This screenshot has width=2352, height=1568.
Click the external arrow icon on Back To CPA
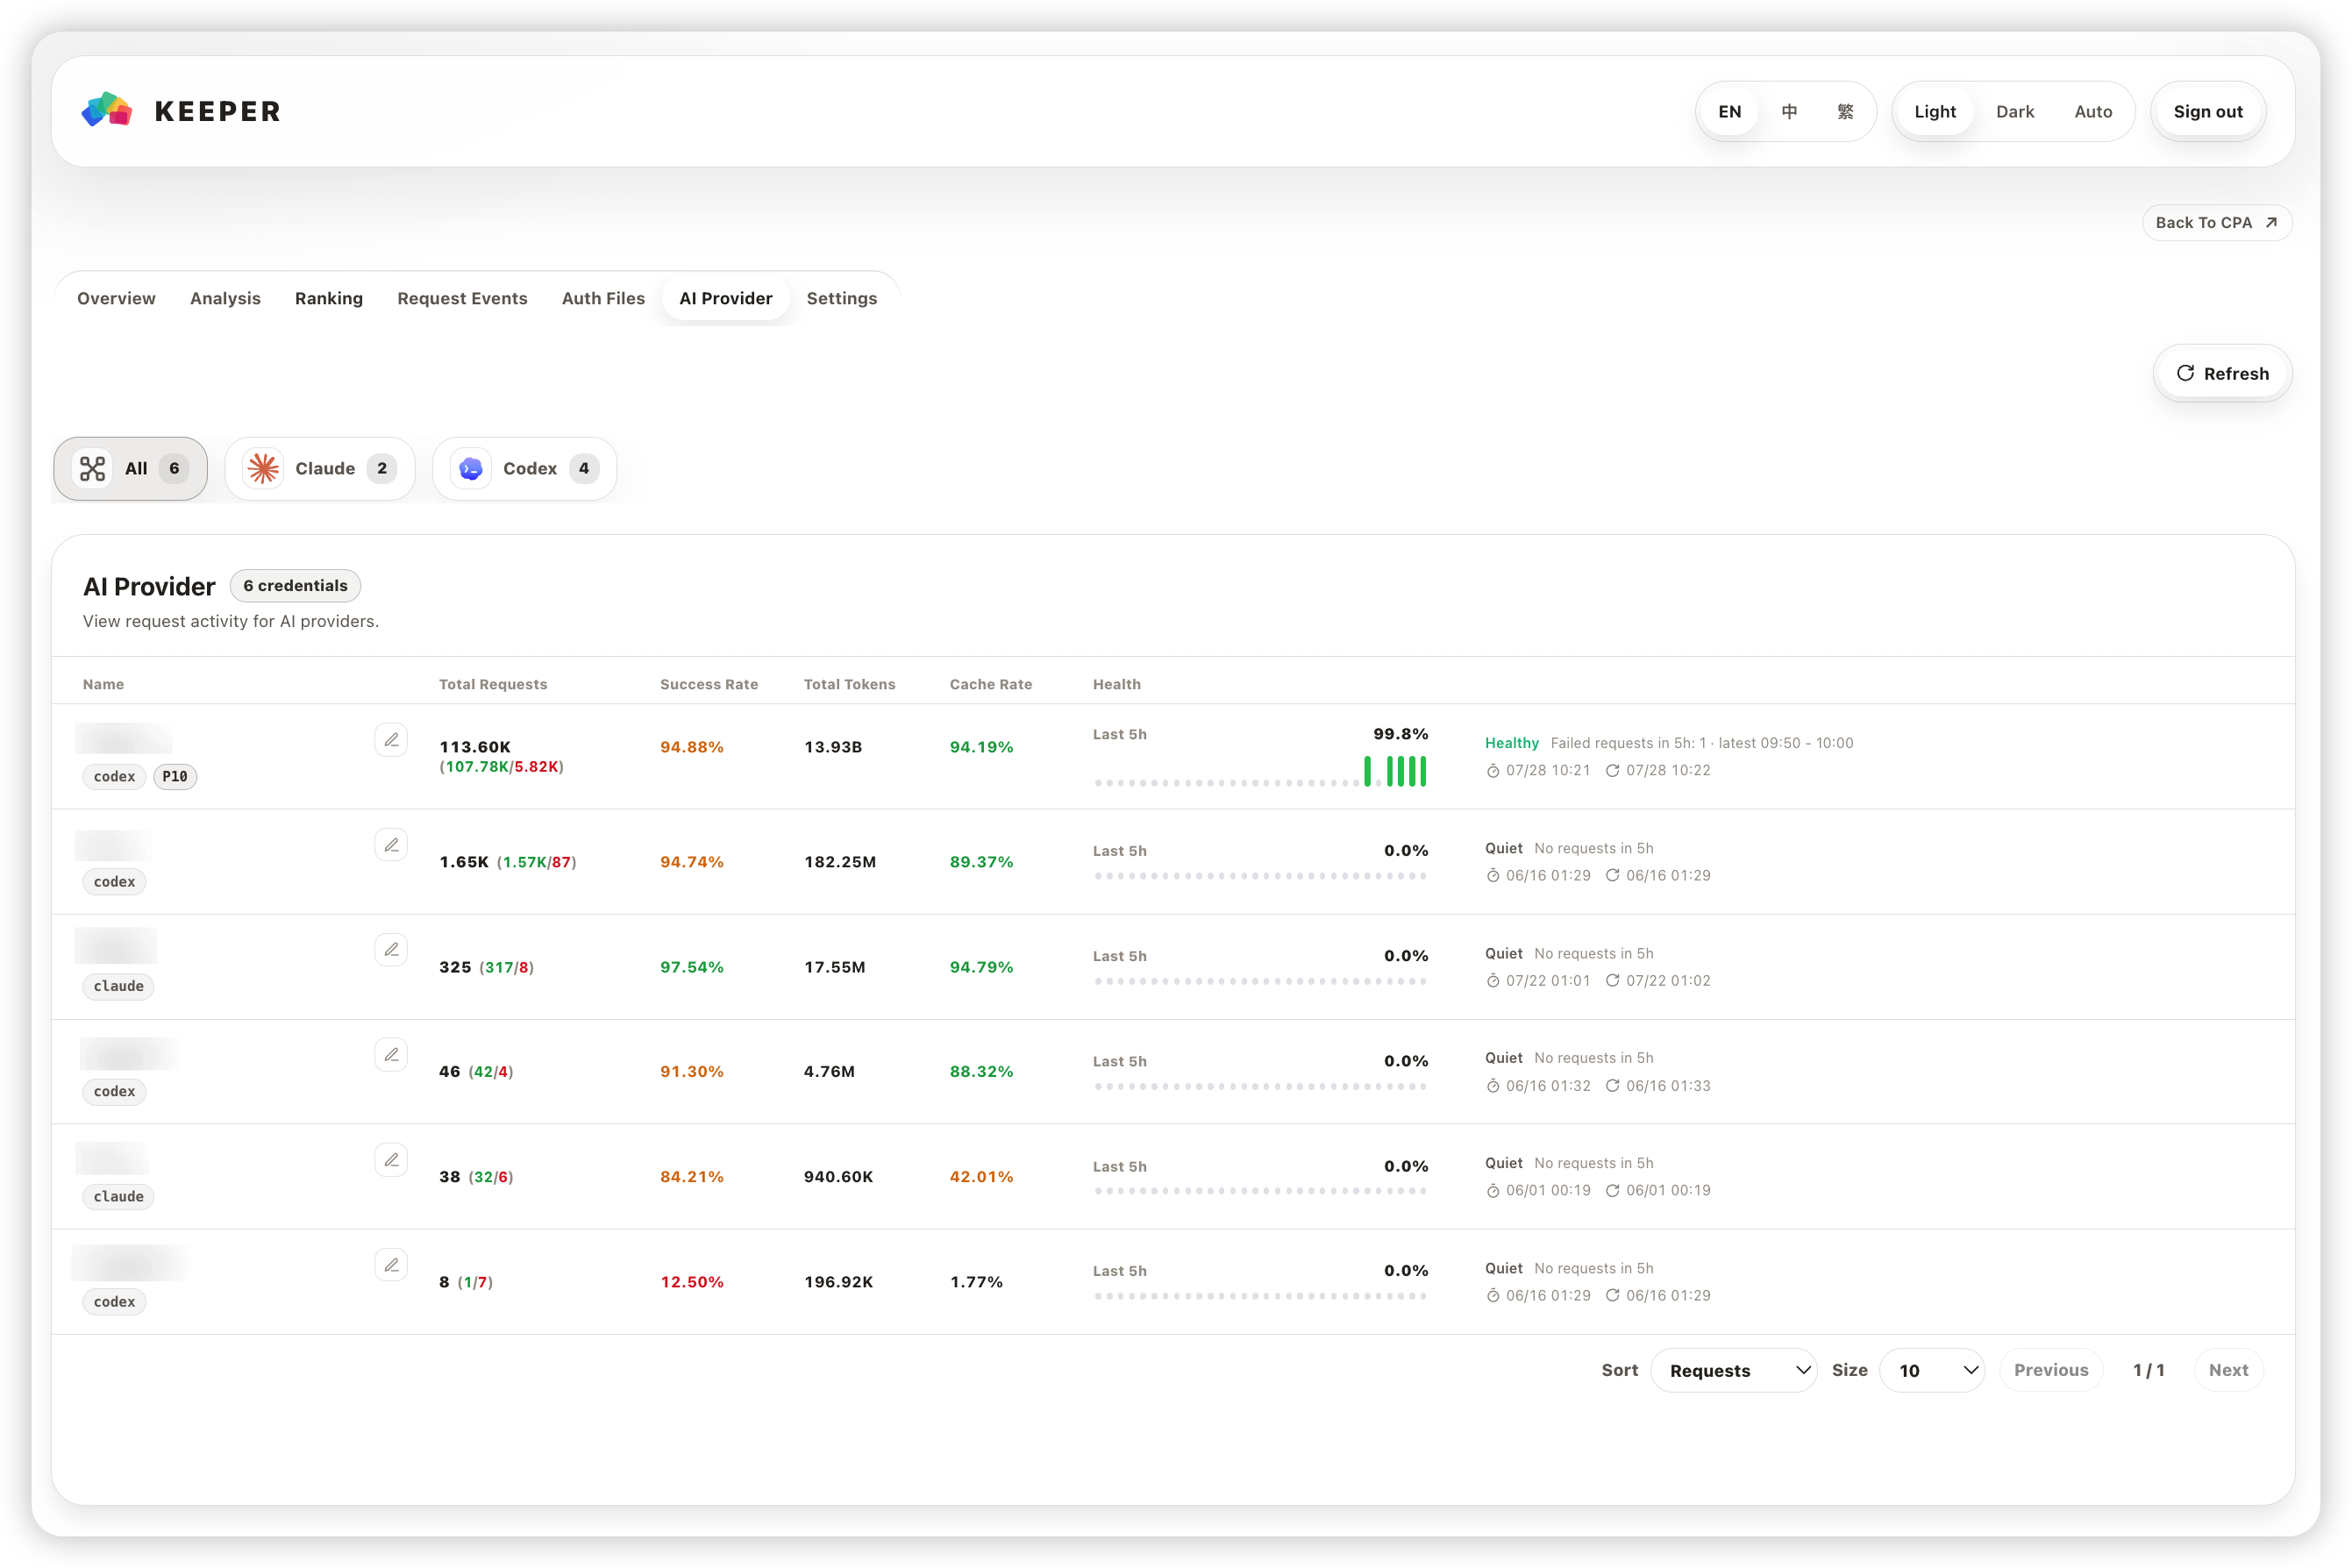2271,222
